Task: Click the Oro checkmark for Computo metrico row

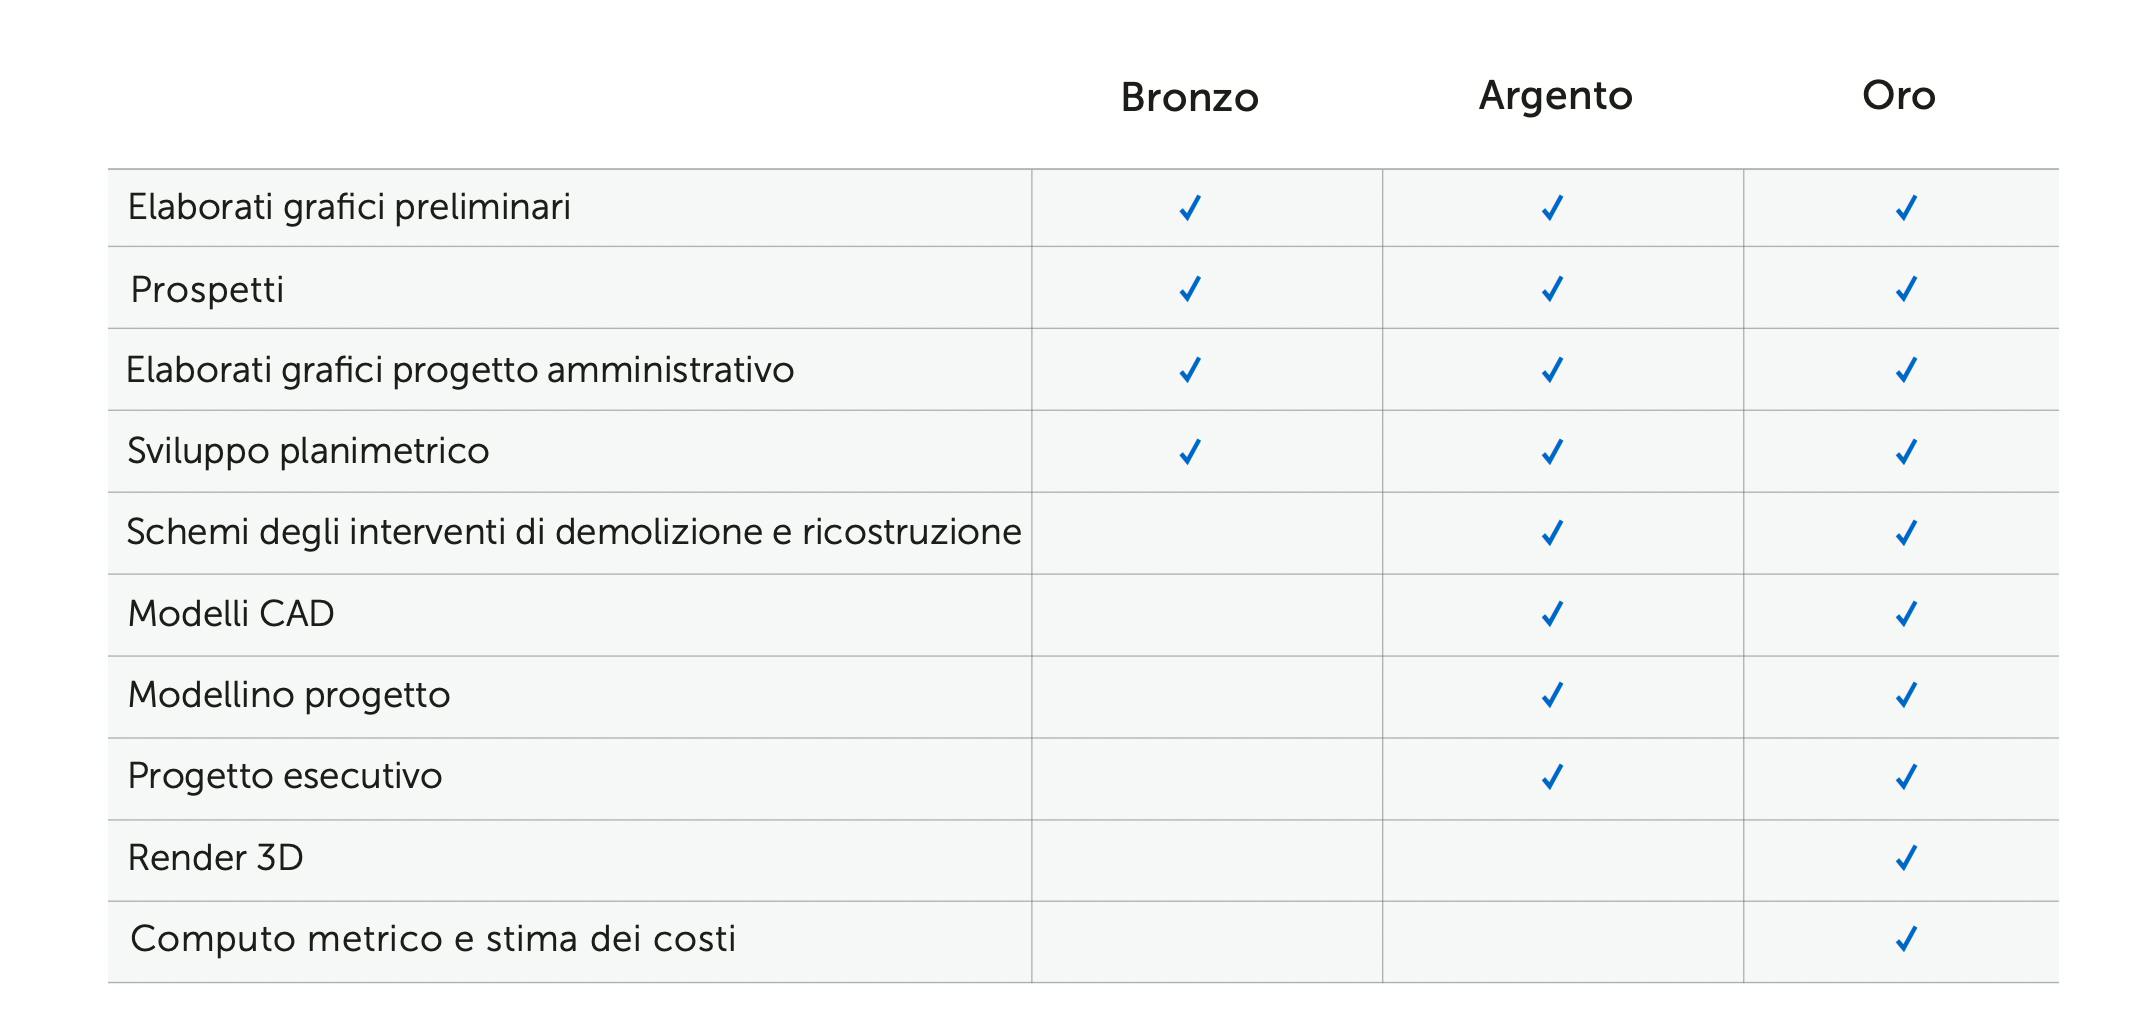Action: pyautogui.click(x=1906, y=939)
